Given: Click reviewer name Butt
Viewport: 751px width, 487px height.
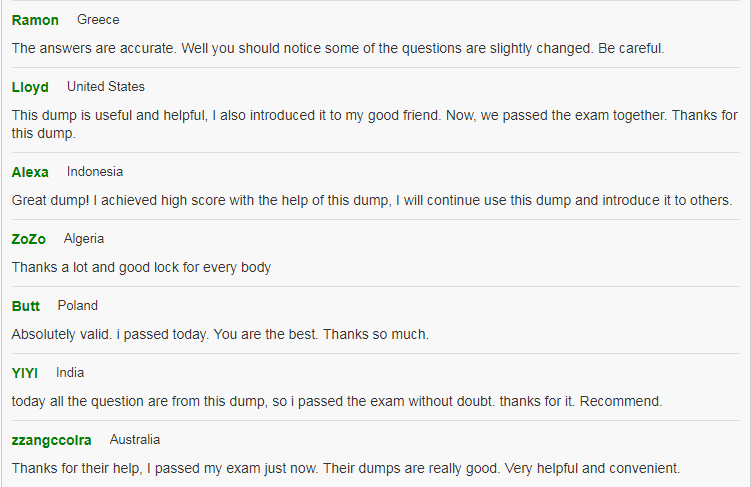Looking at the screenshot, I should point(26,306).
